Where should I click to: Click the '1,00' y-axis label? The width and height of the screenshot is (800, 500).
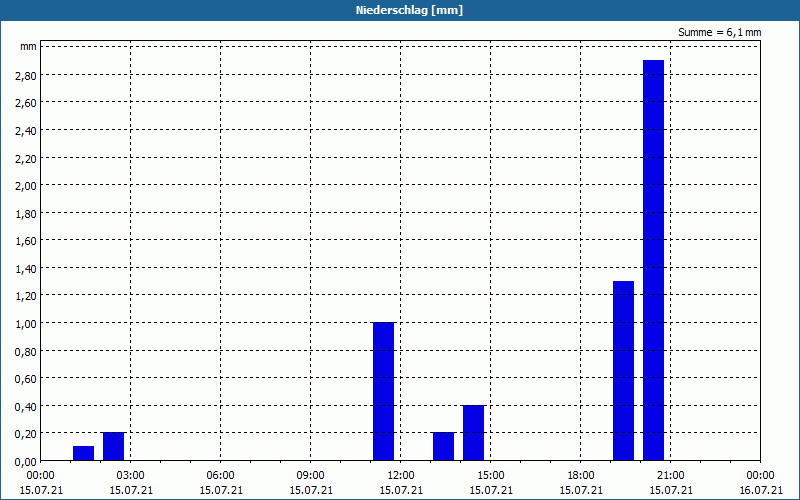pos(27,323)
